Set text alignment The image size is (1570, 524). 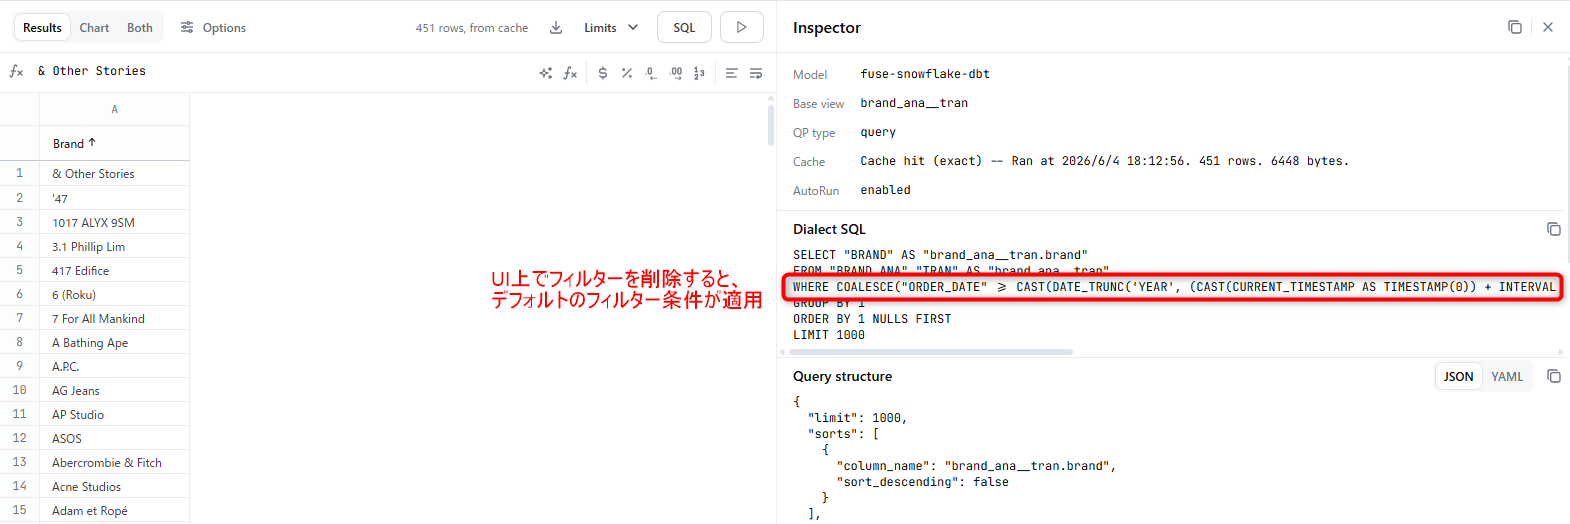pos(732,73)
